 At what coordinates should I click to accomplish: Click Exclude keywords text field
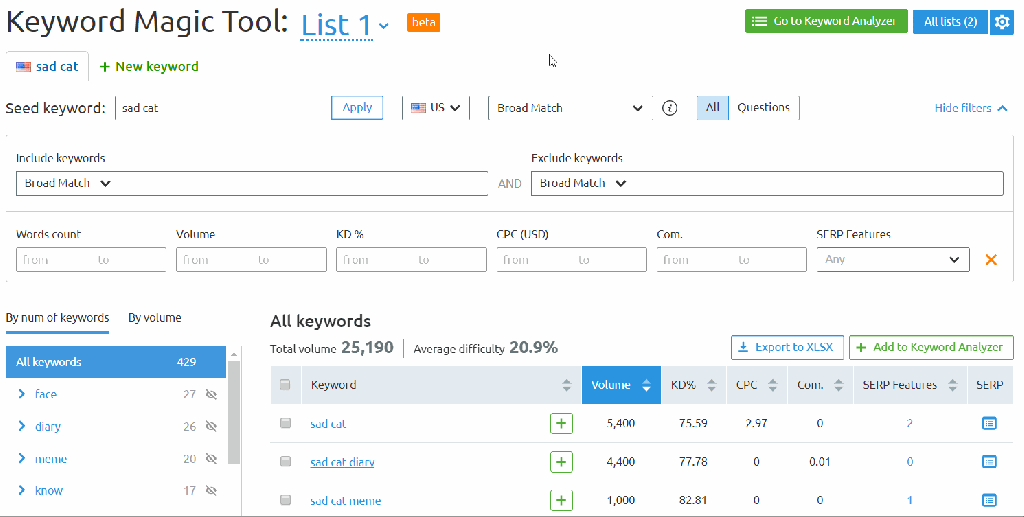pos(816,183)
